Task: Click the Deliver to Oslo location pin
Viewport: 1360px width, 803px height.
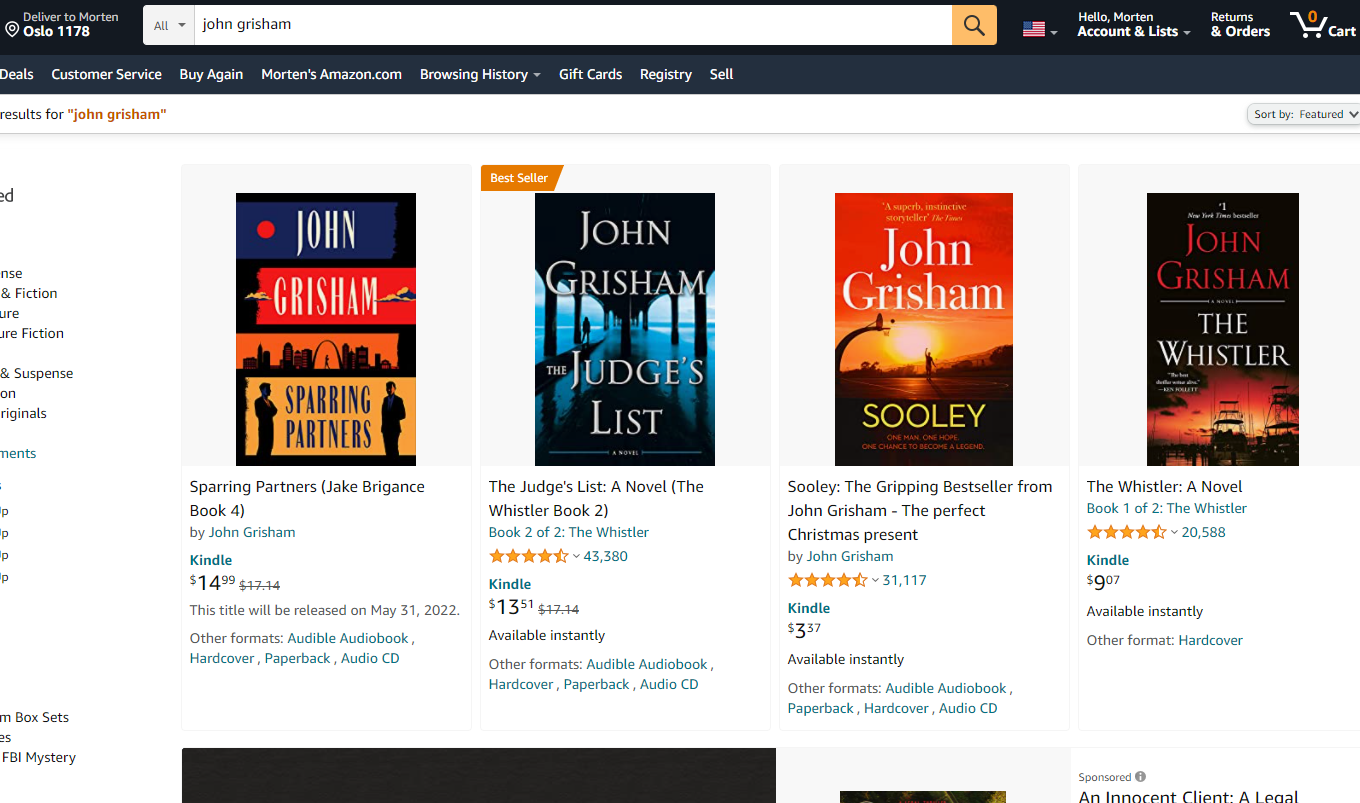Action: tap(12, 30)
